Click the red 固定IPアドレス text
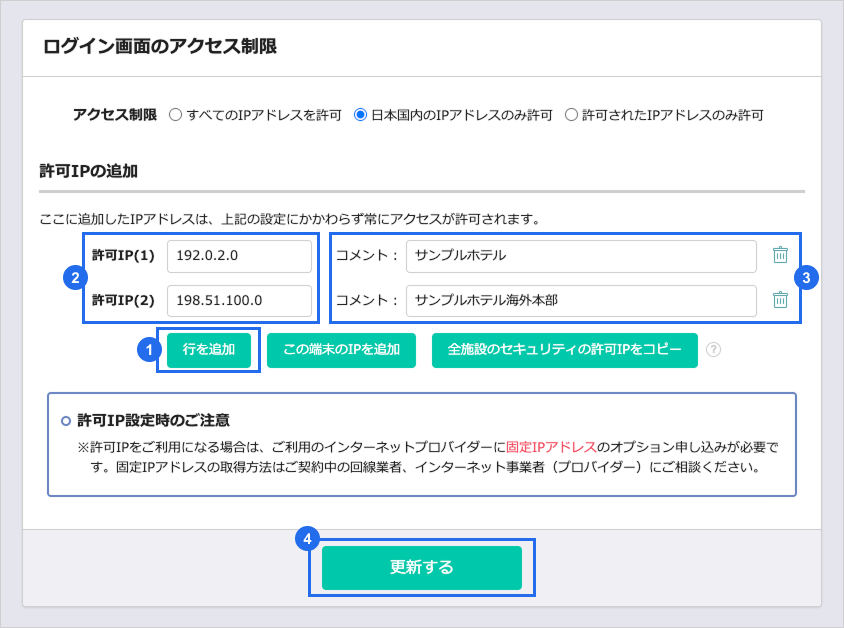Image resolution: width=844 pixels, height=628 pixels. tap(551, 447)
